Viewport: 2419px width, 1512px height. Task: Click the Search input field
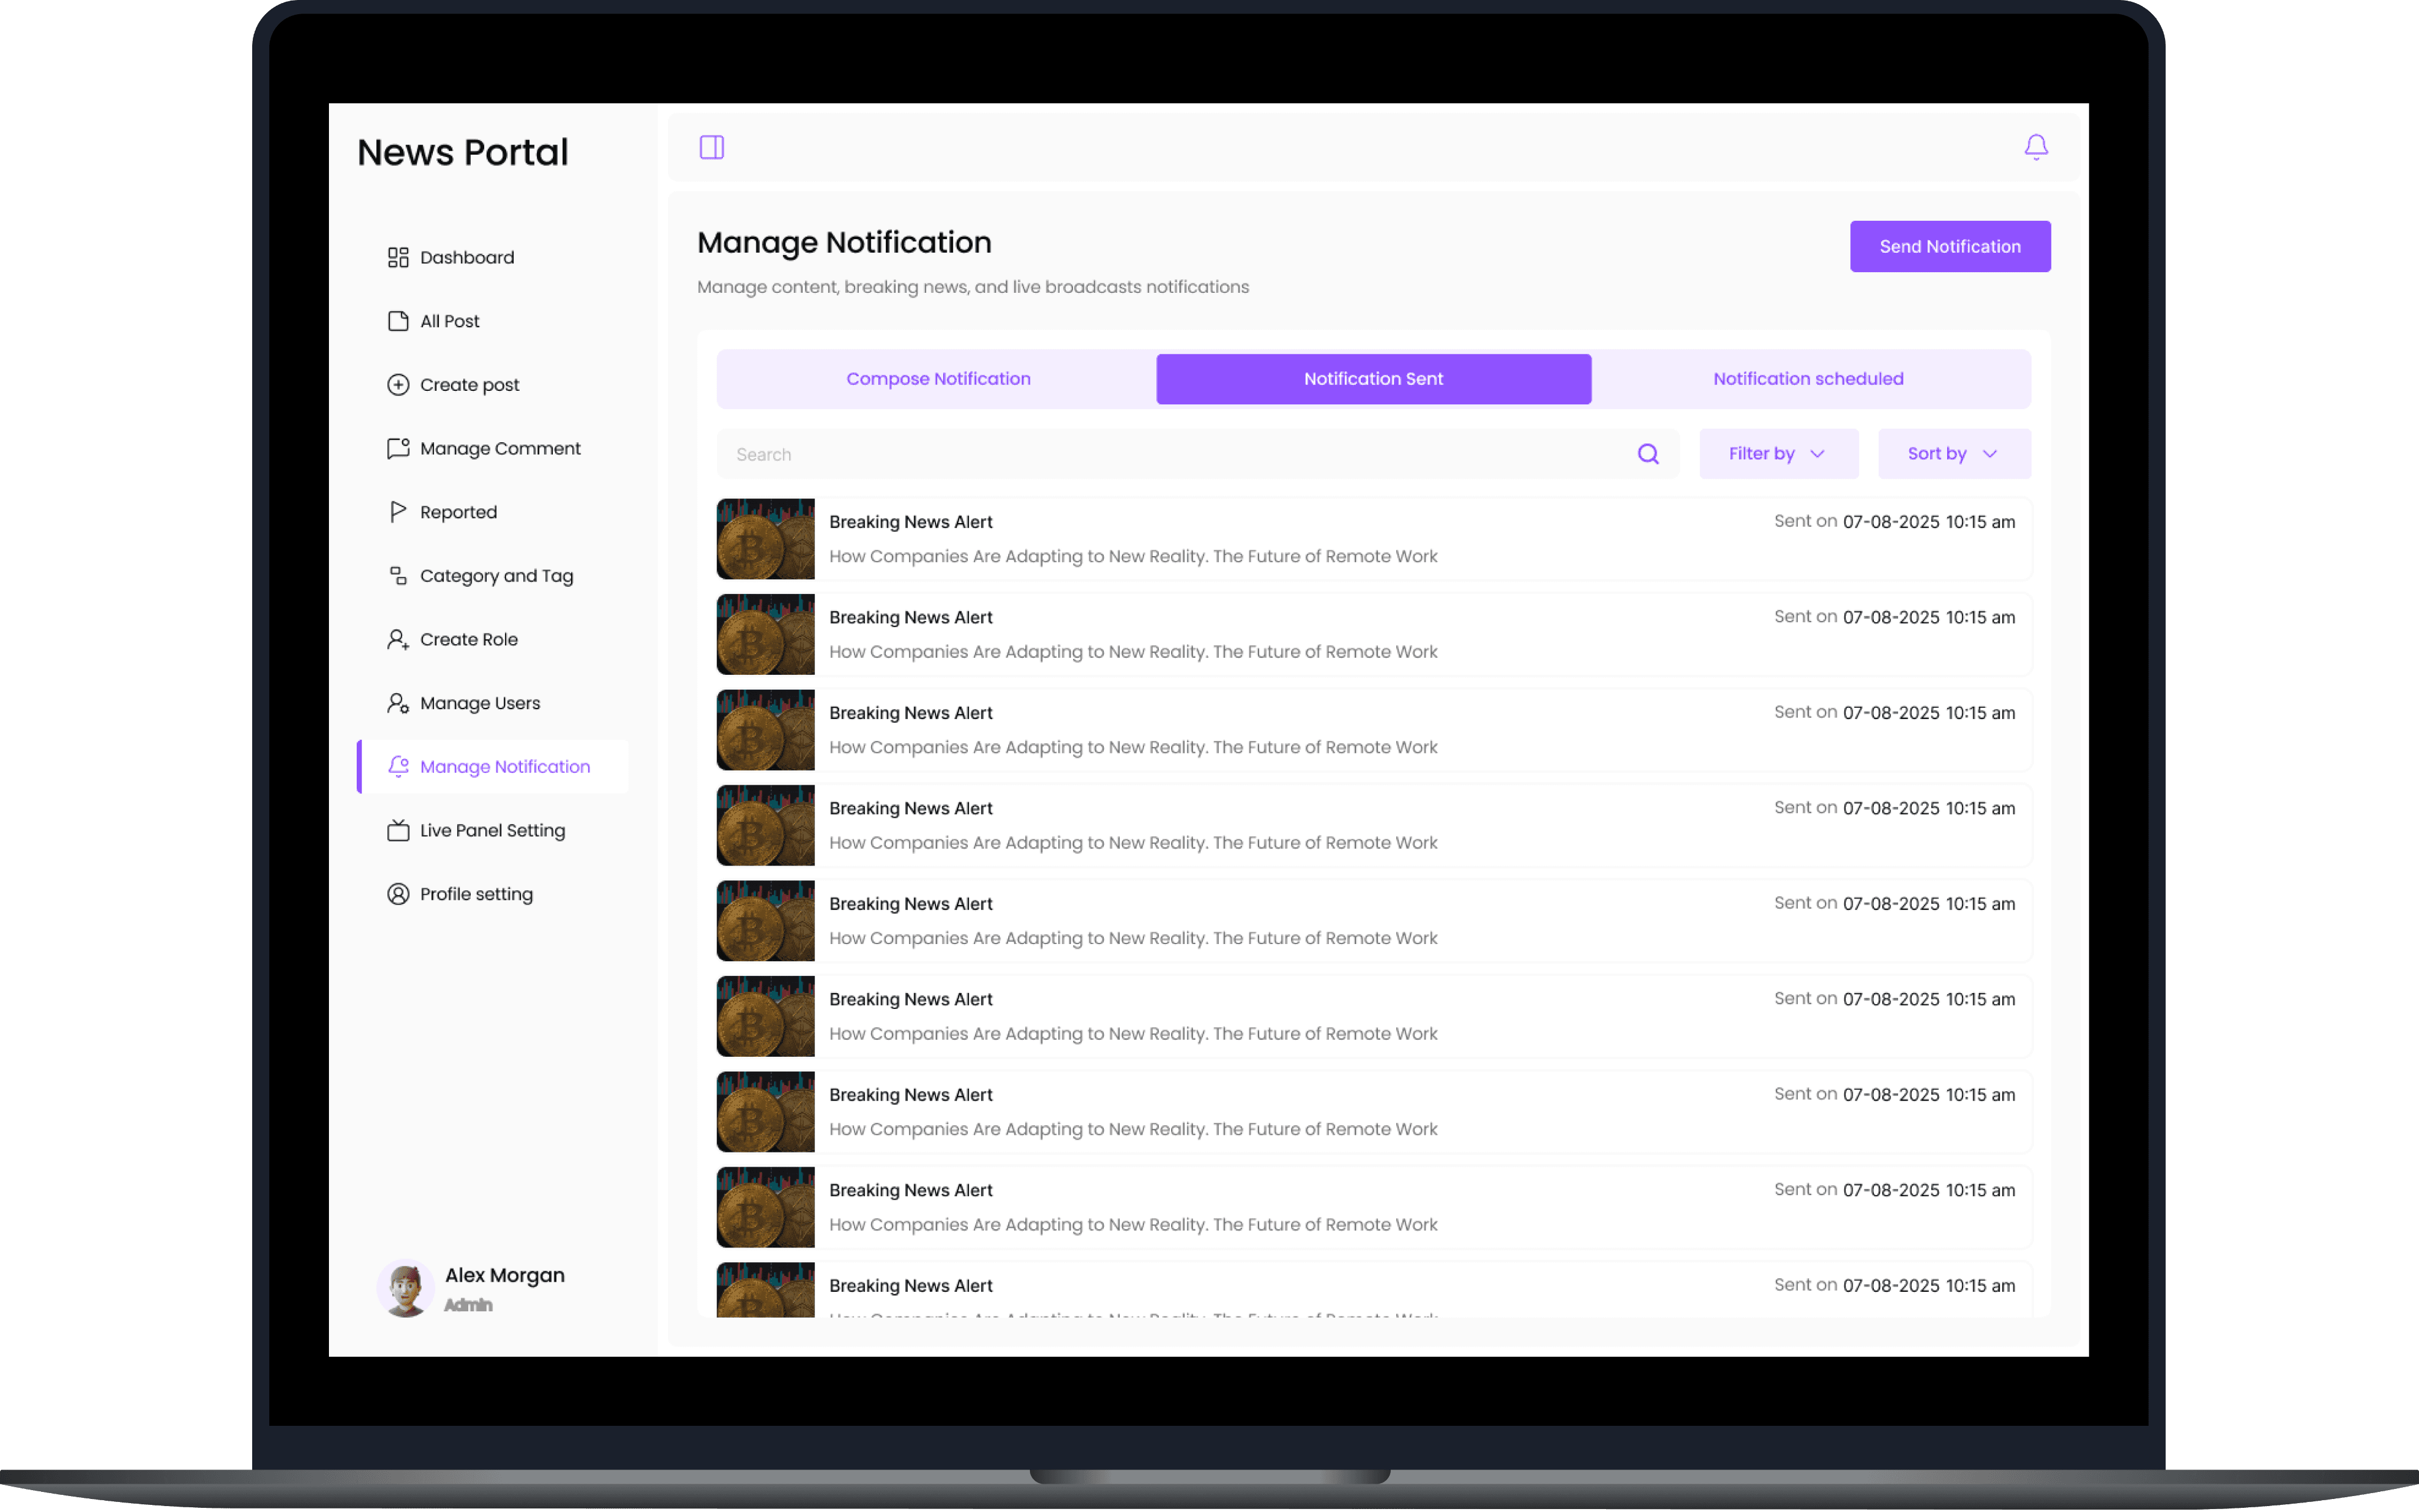tap(1170, 454)
